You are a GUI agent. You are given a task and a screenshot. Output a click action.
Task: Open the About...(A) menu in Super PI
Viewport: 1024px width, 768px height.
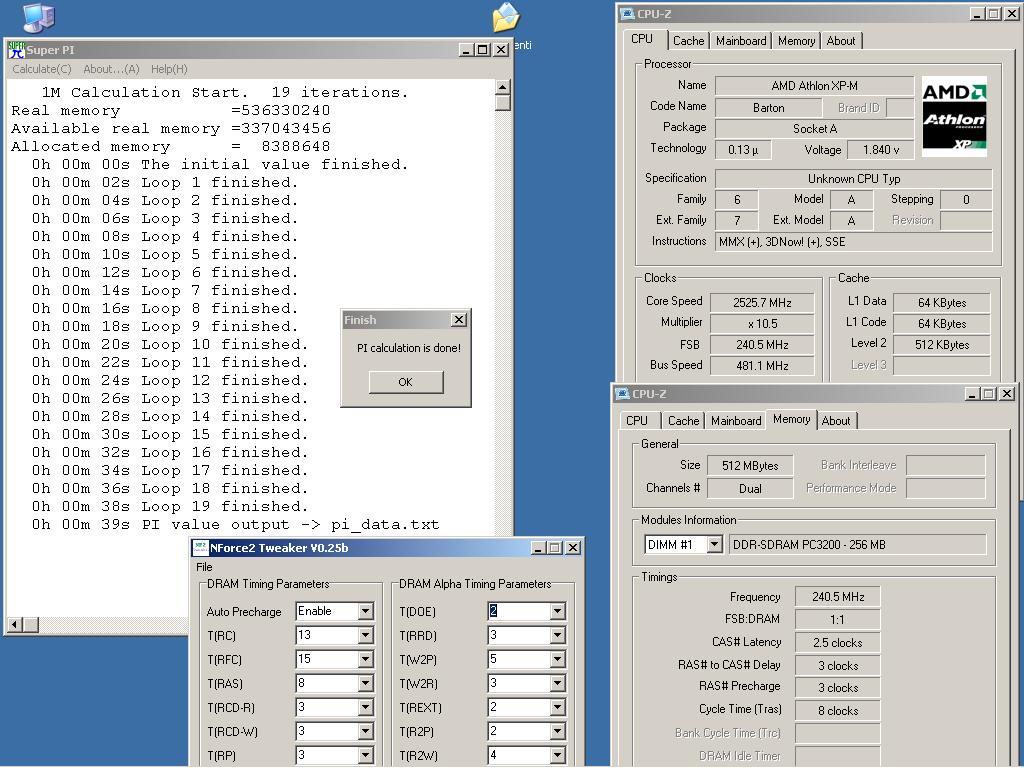point(111,69)
